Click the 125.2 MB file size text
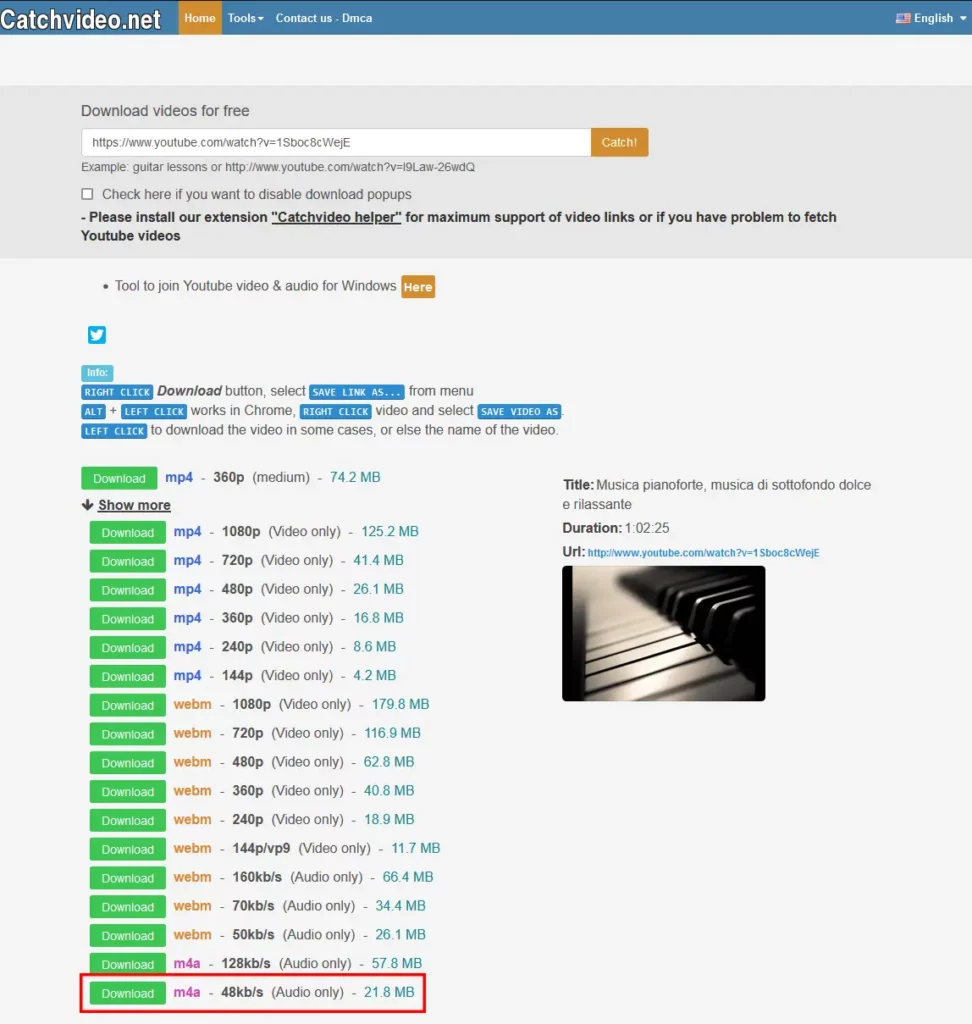Image resolution: width=972 pixels, height=1024 pixels. click(x=390, y=532)
